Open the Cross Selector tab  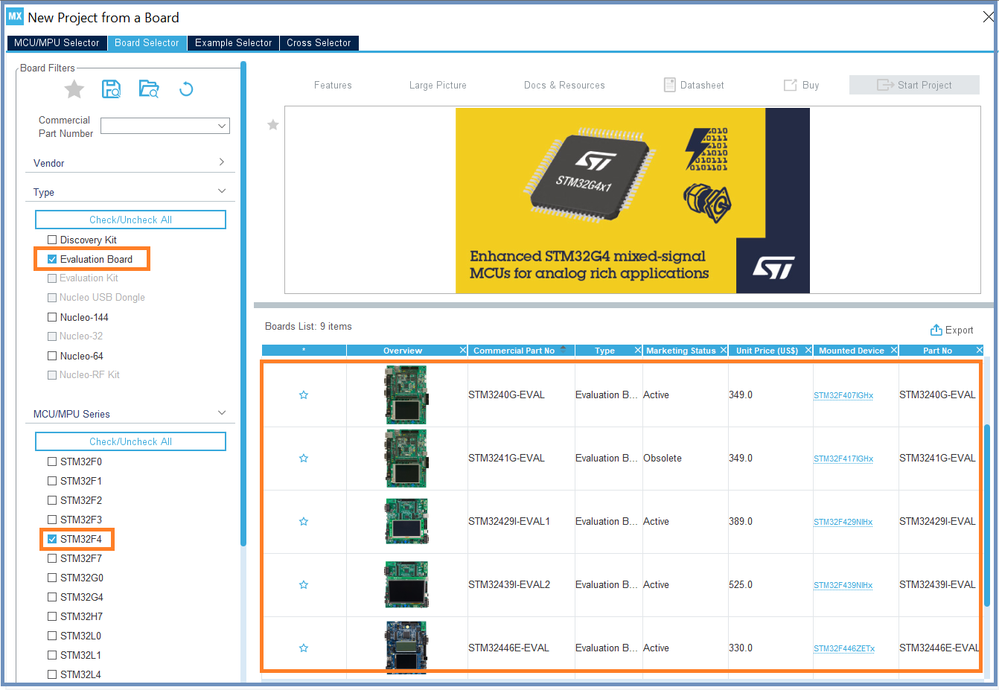click(x=319, y=43)
